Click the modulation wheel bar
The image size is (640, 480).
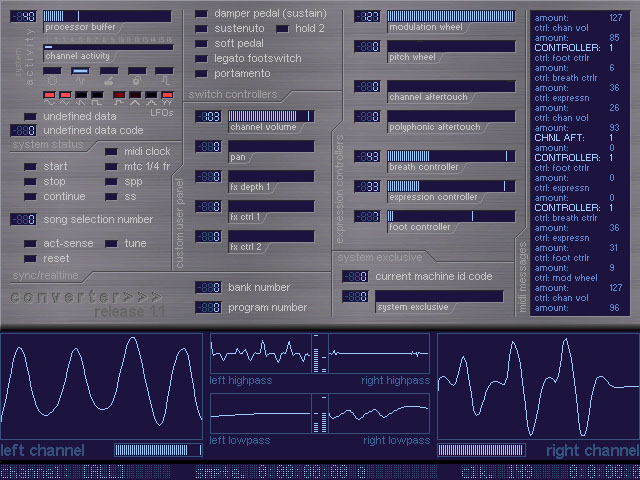coord(451,16)
